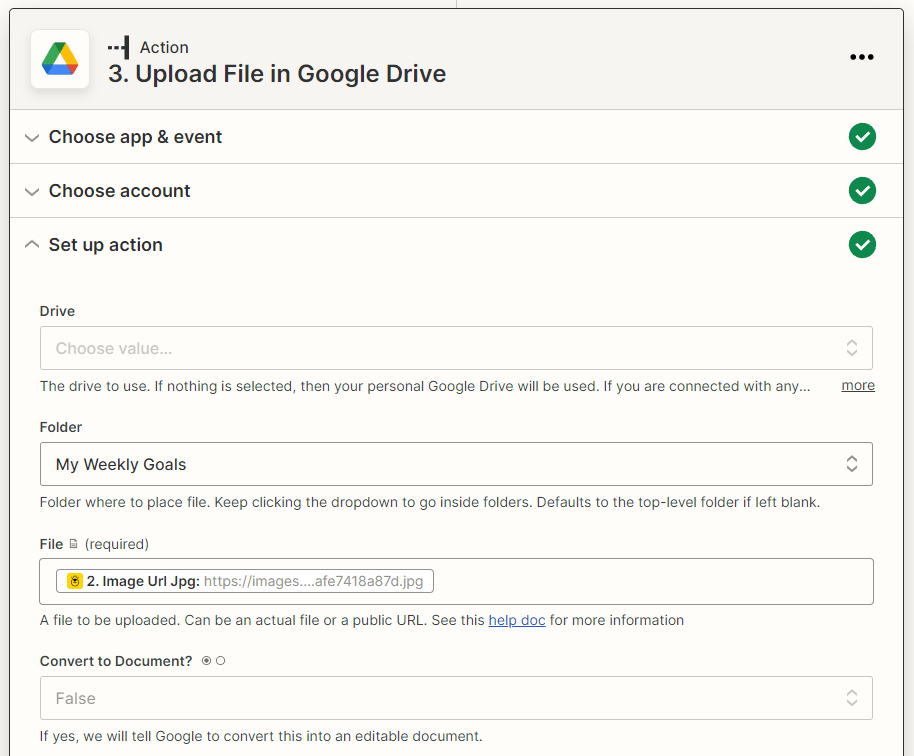Open the three-dot step options menu
Image resolution: width=914 pixels, height=756 pixels.
pyautogui.click(x=861, y=57)
